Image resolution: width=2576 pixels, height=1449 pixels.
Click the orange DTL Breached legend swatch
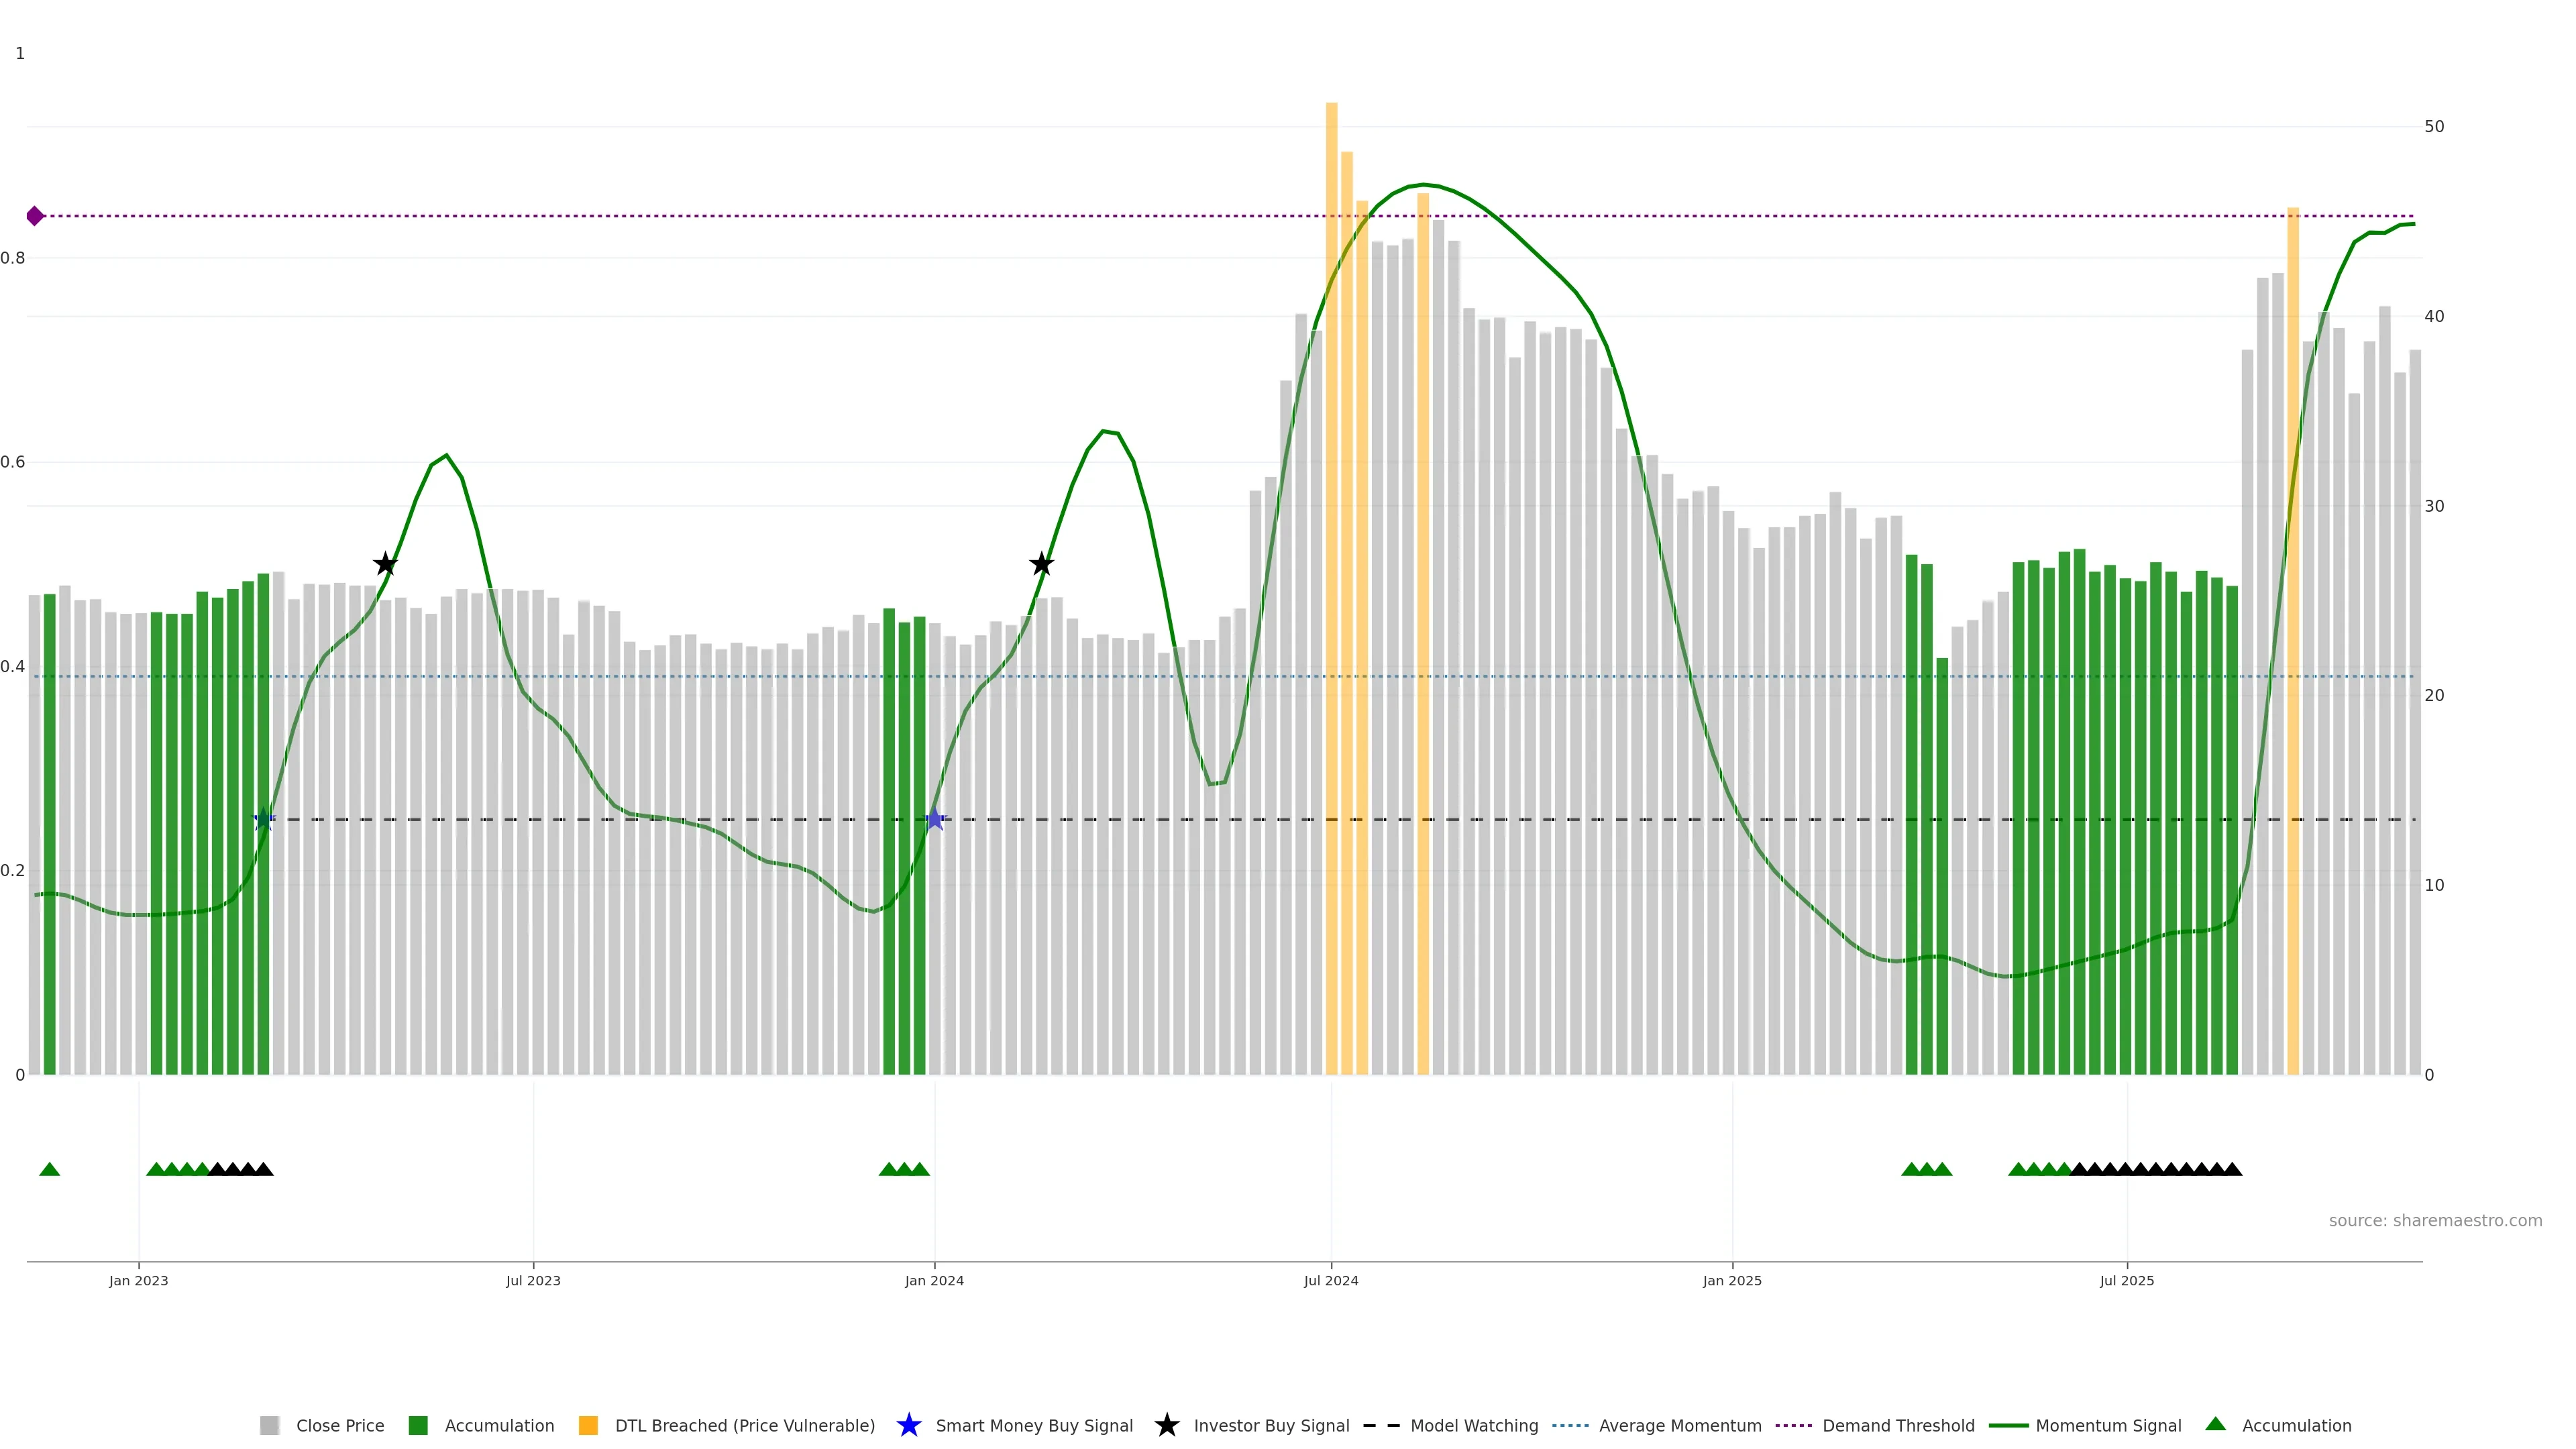(x=588, y=1426)
